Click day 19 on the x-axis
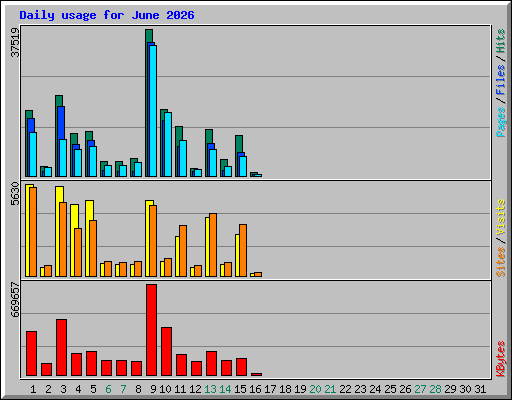This screenshot has height=400, width=512. point(300,389)
